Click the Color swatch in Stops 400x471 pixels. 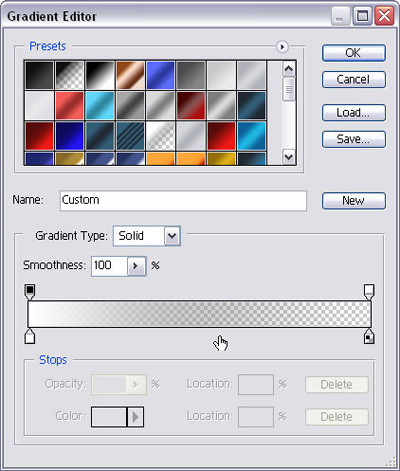109,417
